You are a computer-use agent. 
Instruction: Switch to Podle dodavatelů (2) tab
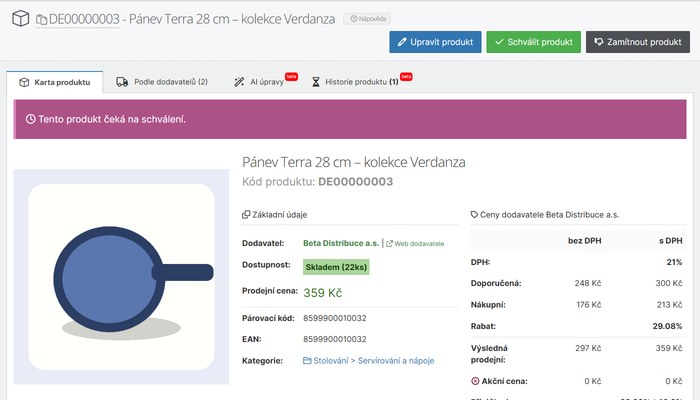click(x=162, y=82)
